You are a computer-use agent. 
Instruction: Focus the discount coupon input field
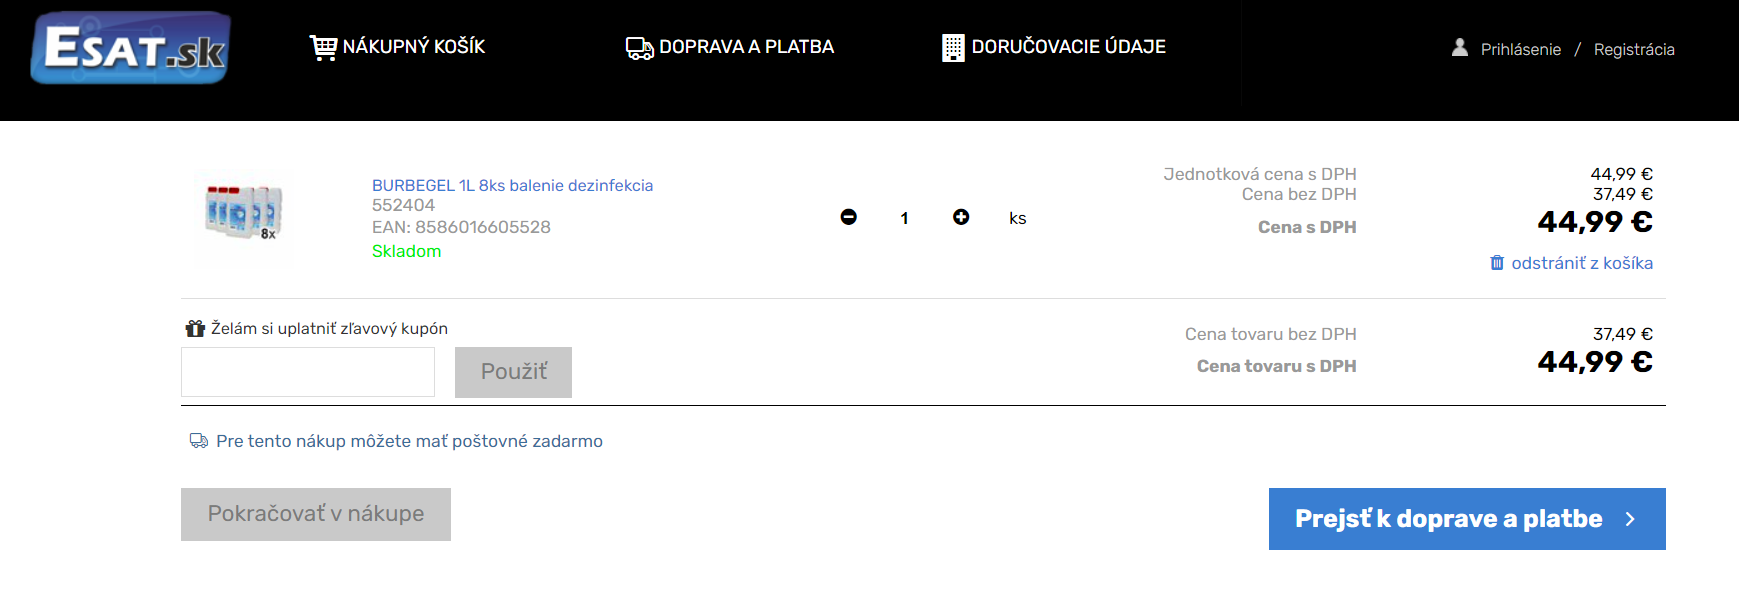tap(308, 372)
